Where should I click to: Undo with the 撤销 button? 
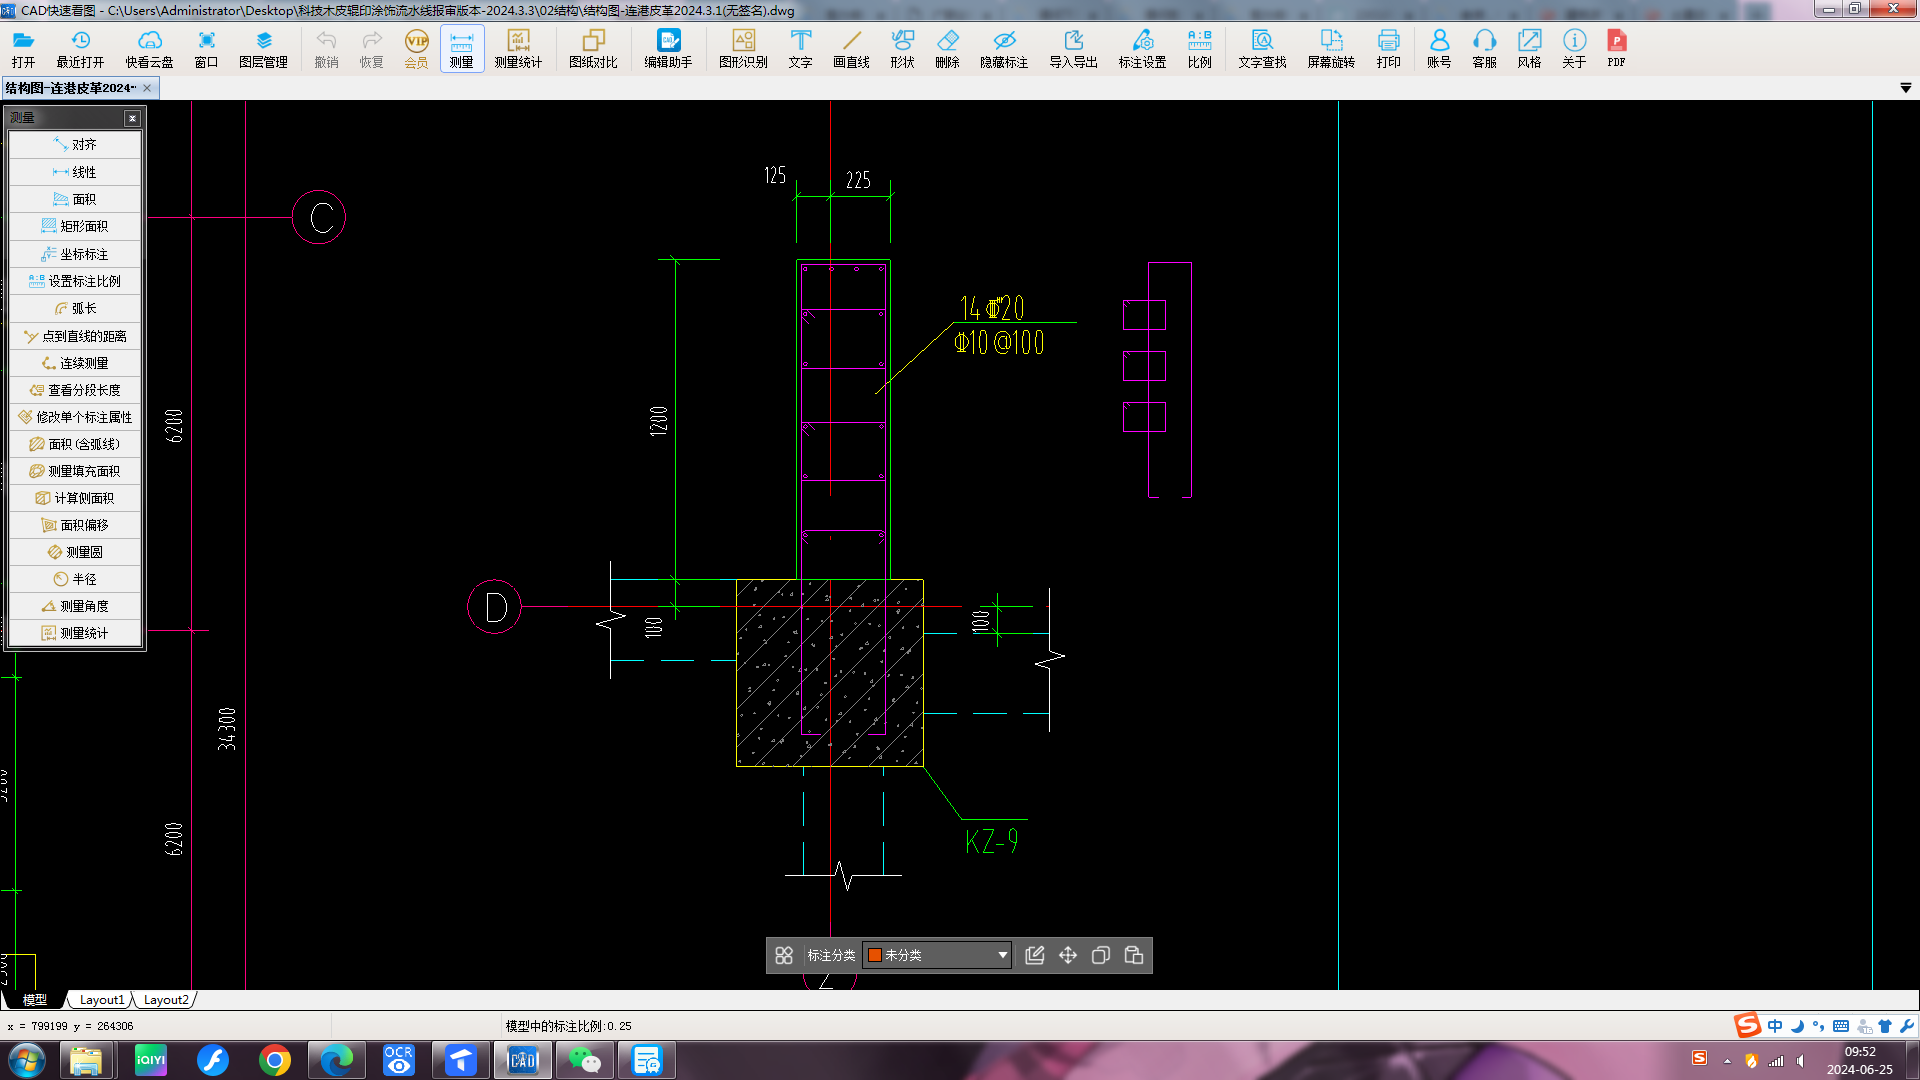coord(326,48)
